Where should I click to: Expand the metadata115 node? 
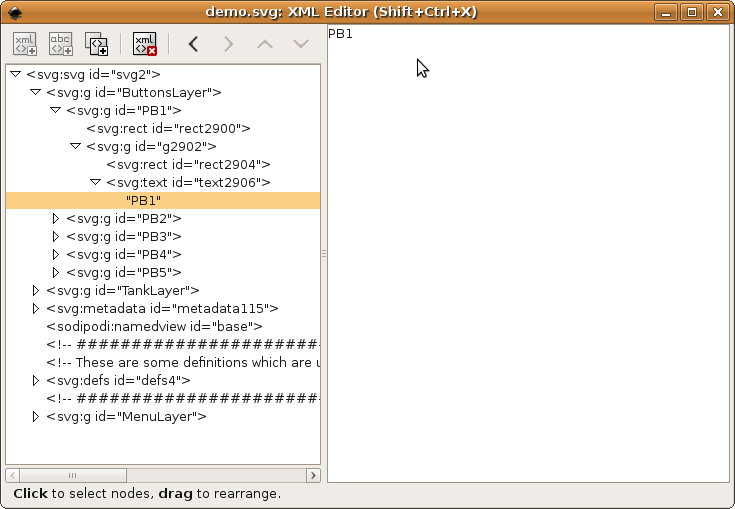pyautogui.click(x=35, y=308)
